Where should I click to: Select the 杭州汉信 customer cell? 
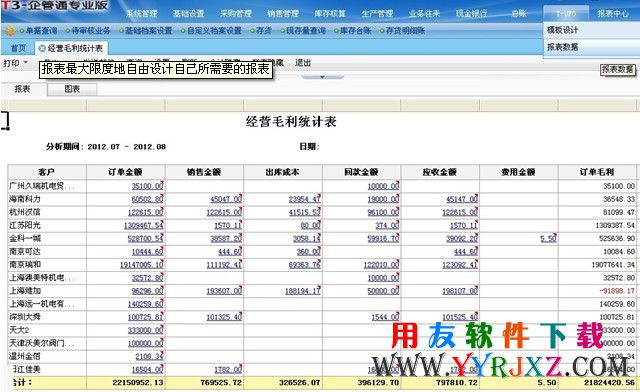point(47,212)
